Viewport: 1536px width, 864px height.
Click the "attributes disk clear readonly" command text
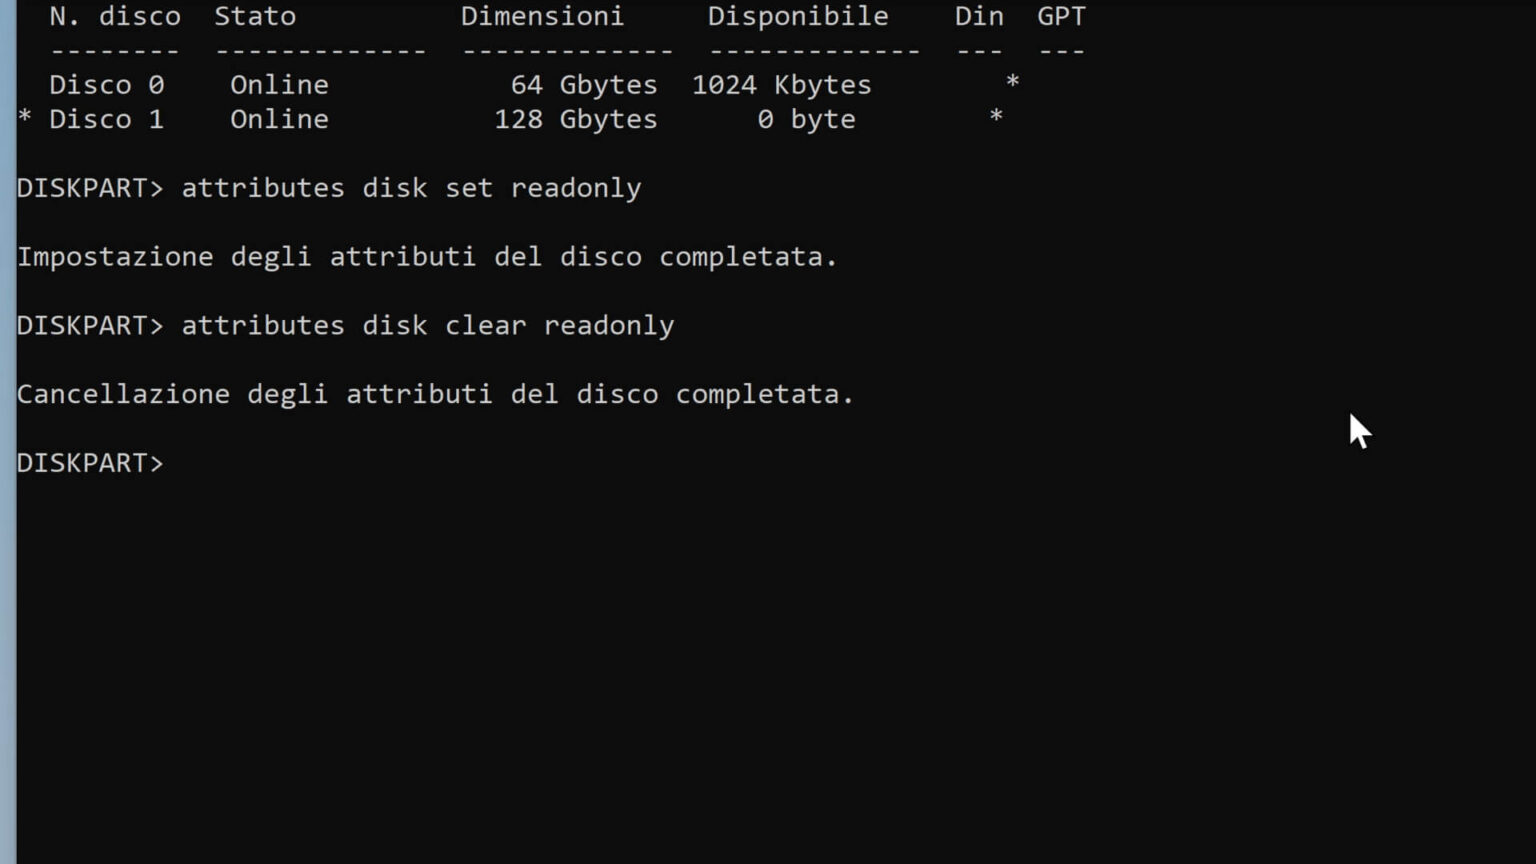click(427, 326)
